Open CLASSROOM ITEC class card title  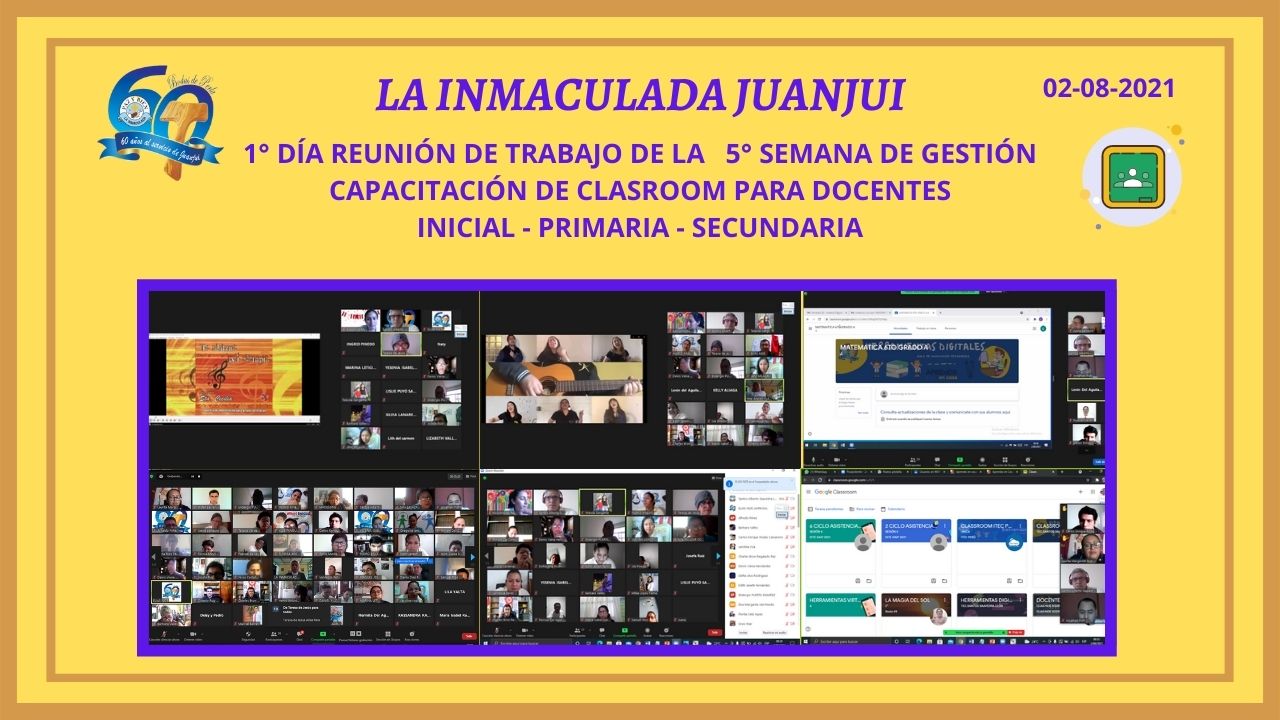986,526
